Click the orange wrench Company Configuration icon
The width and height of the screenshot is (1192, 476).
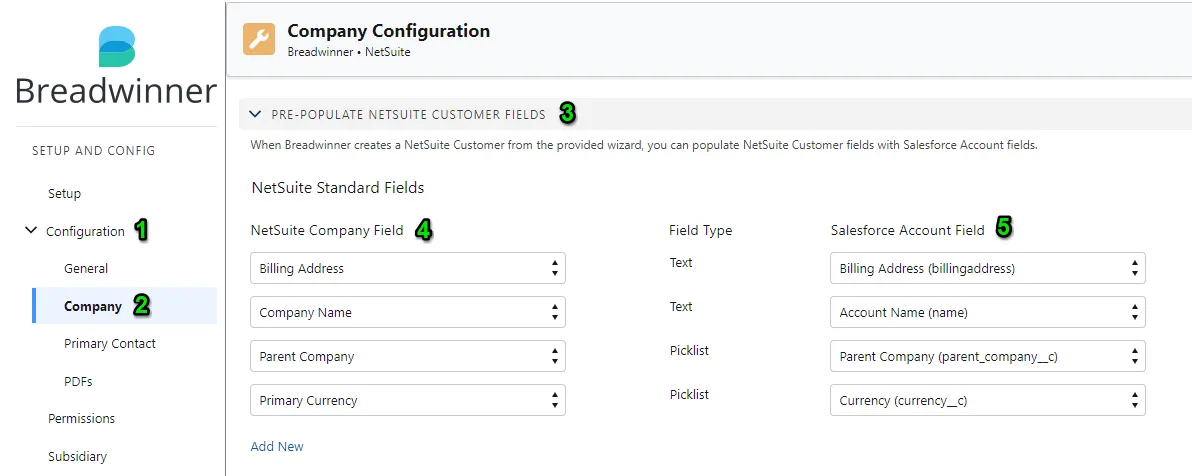pos(259,40)
